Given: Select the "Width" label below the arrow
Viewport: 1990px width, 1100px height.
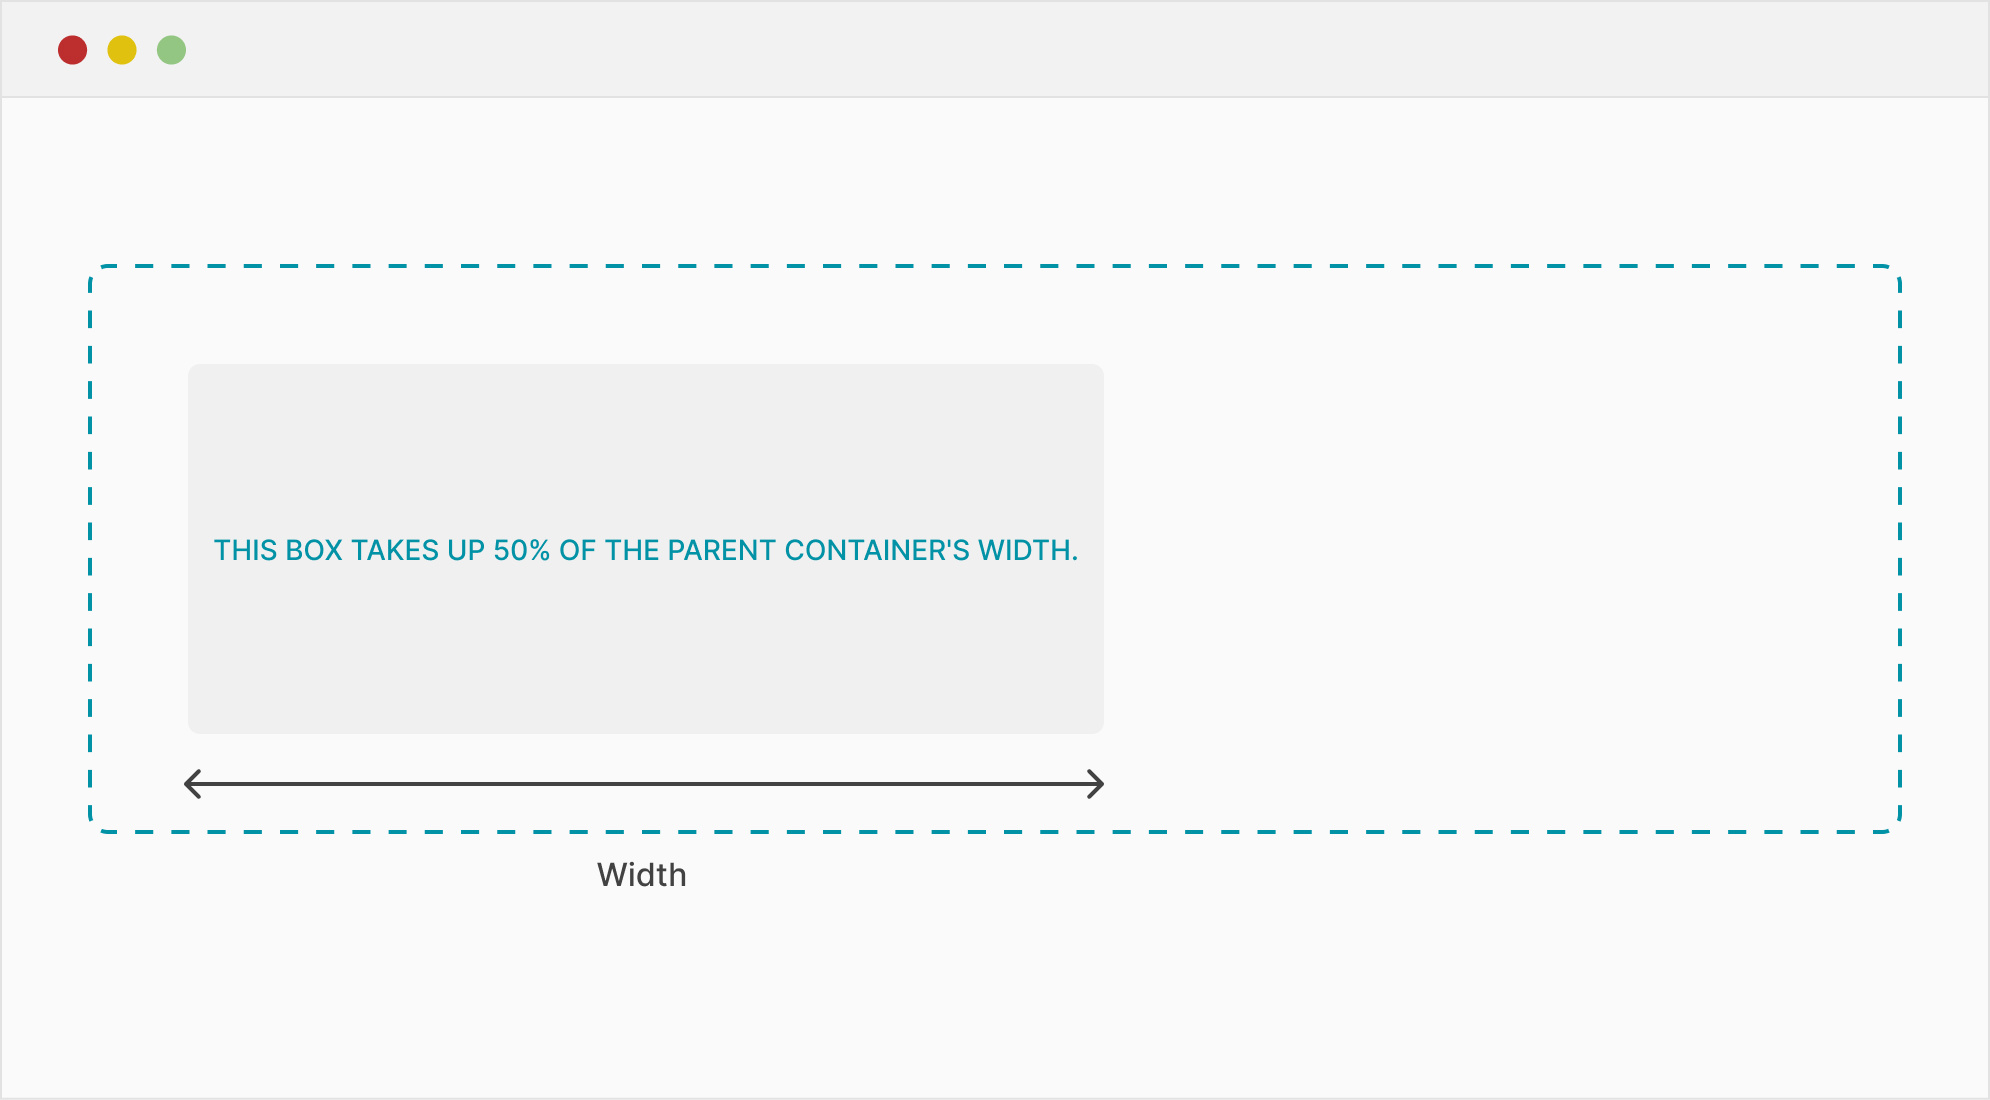Looking at the screenshot, I should tap(642, 875).
